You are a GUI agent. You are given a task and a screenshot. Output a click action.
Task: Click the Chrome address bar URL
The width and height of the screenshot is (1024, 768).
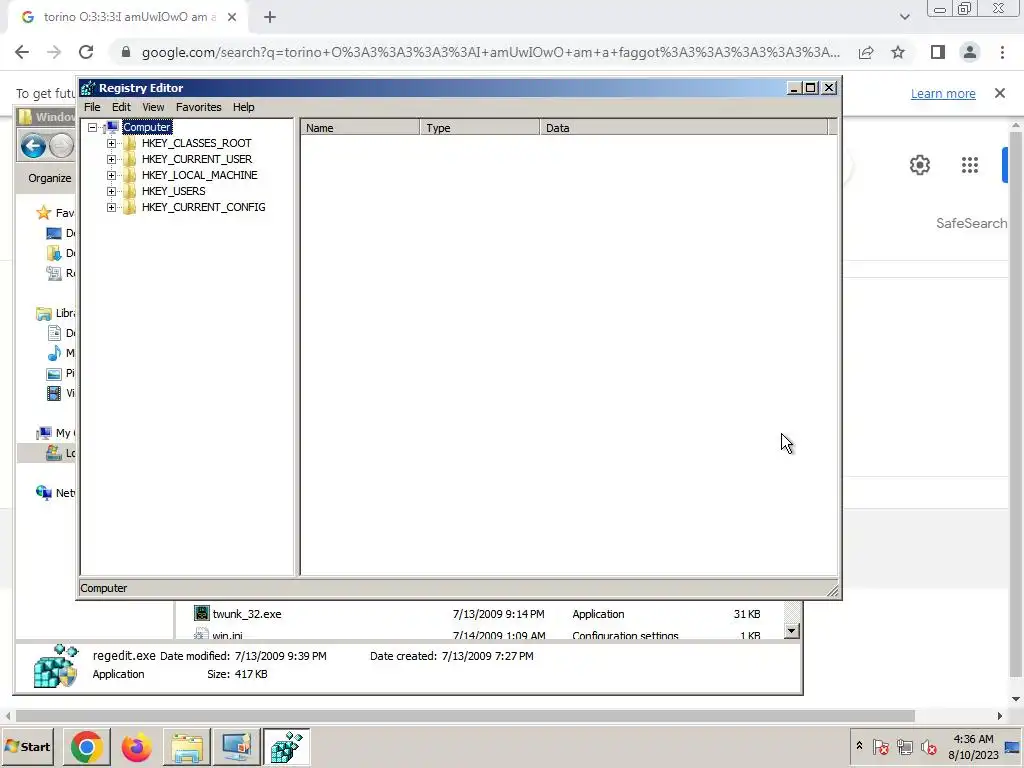pyautogui.click(x=491, y=52)
